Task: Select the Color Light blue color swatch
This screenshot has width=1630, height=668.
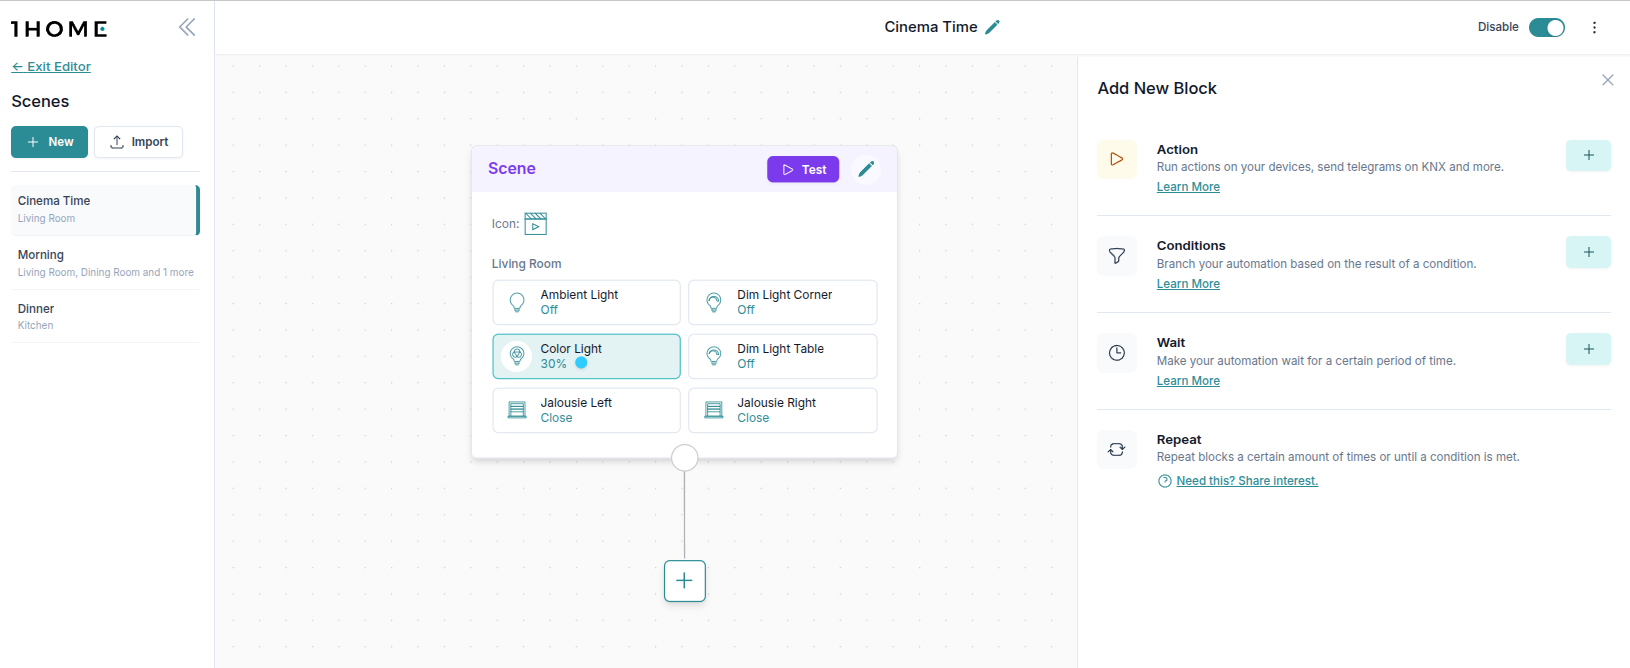Action: click(x=581, y=363)
